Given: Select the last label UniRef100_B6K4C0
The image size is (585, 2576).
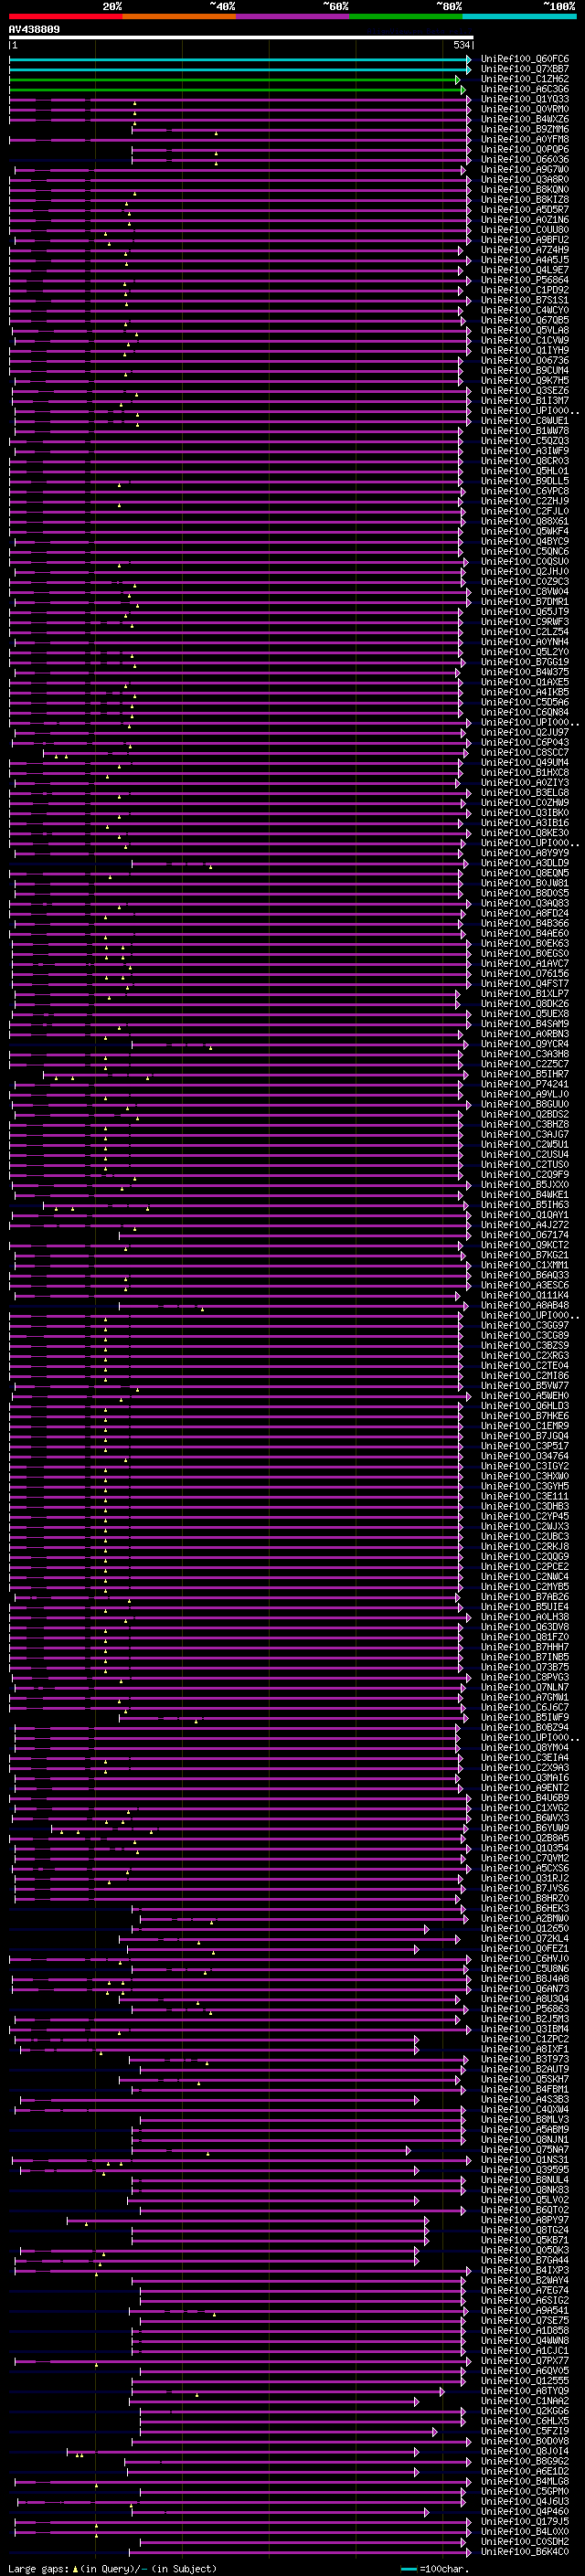Looking at the screenshot, I should (525, 2552).
